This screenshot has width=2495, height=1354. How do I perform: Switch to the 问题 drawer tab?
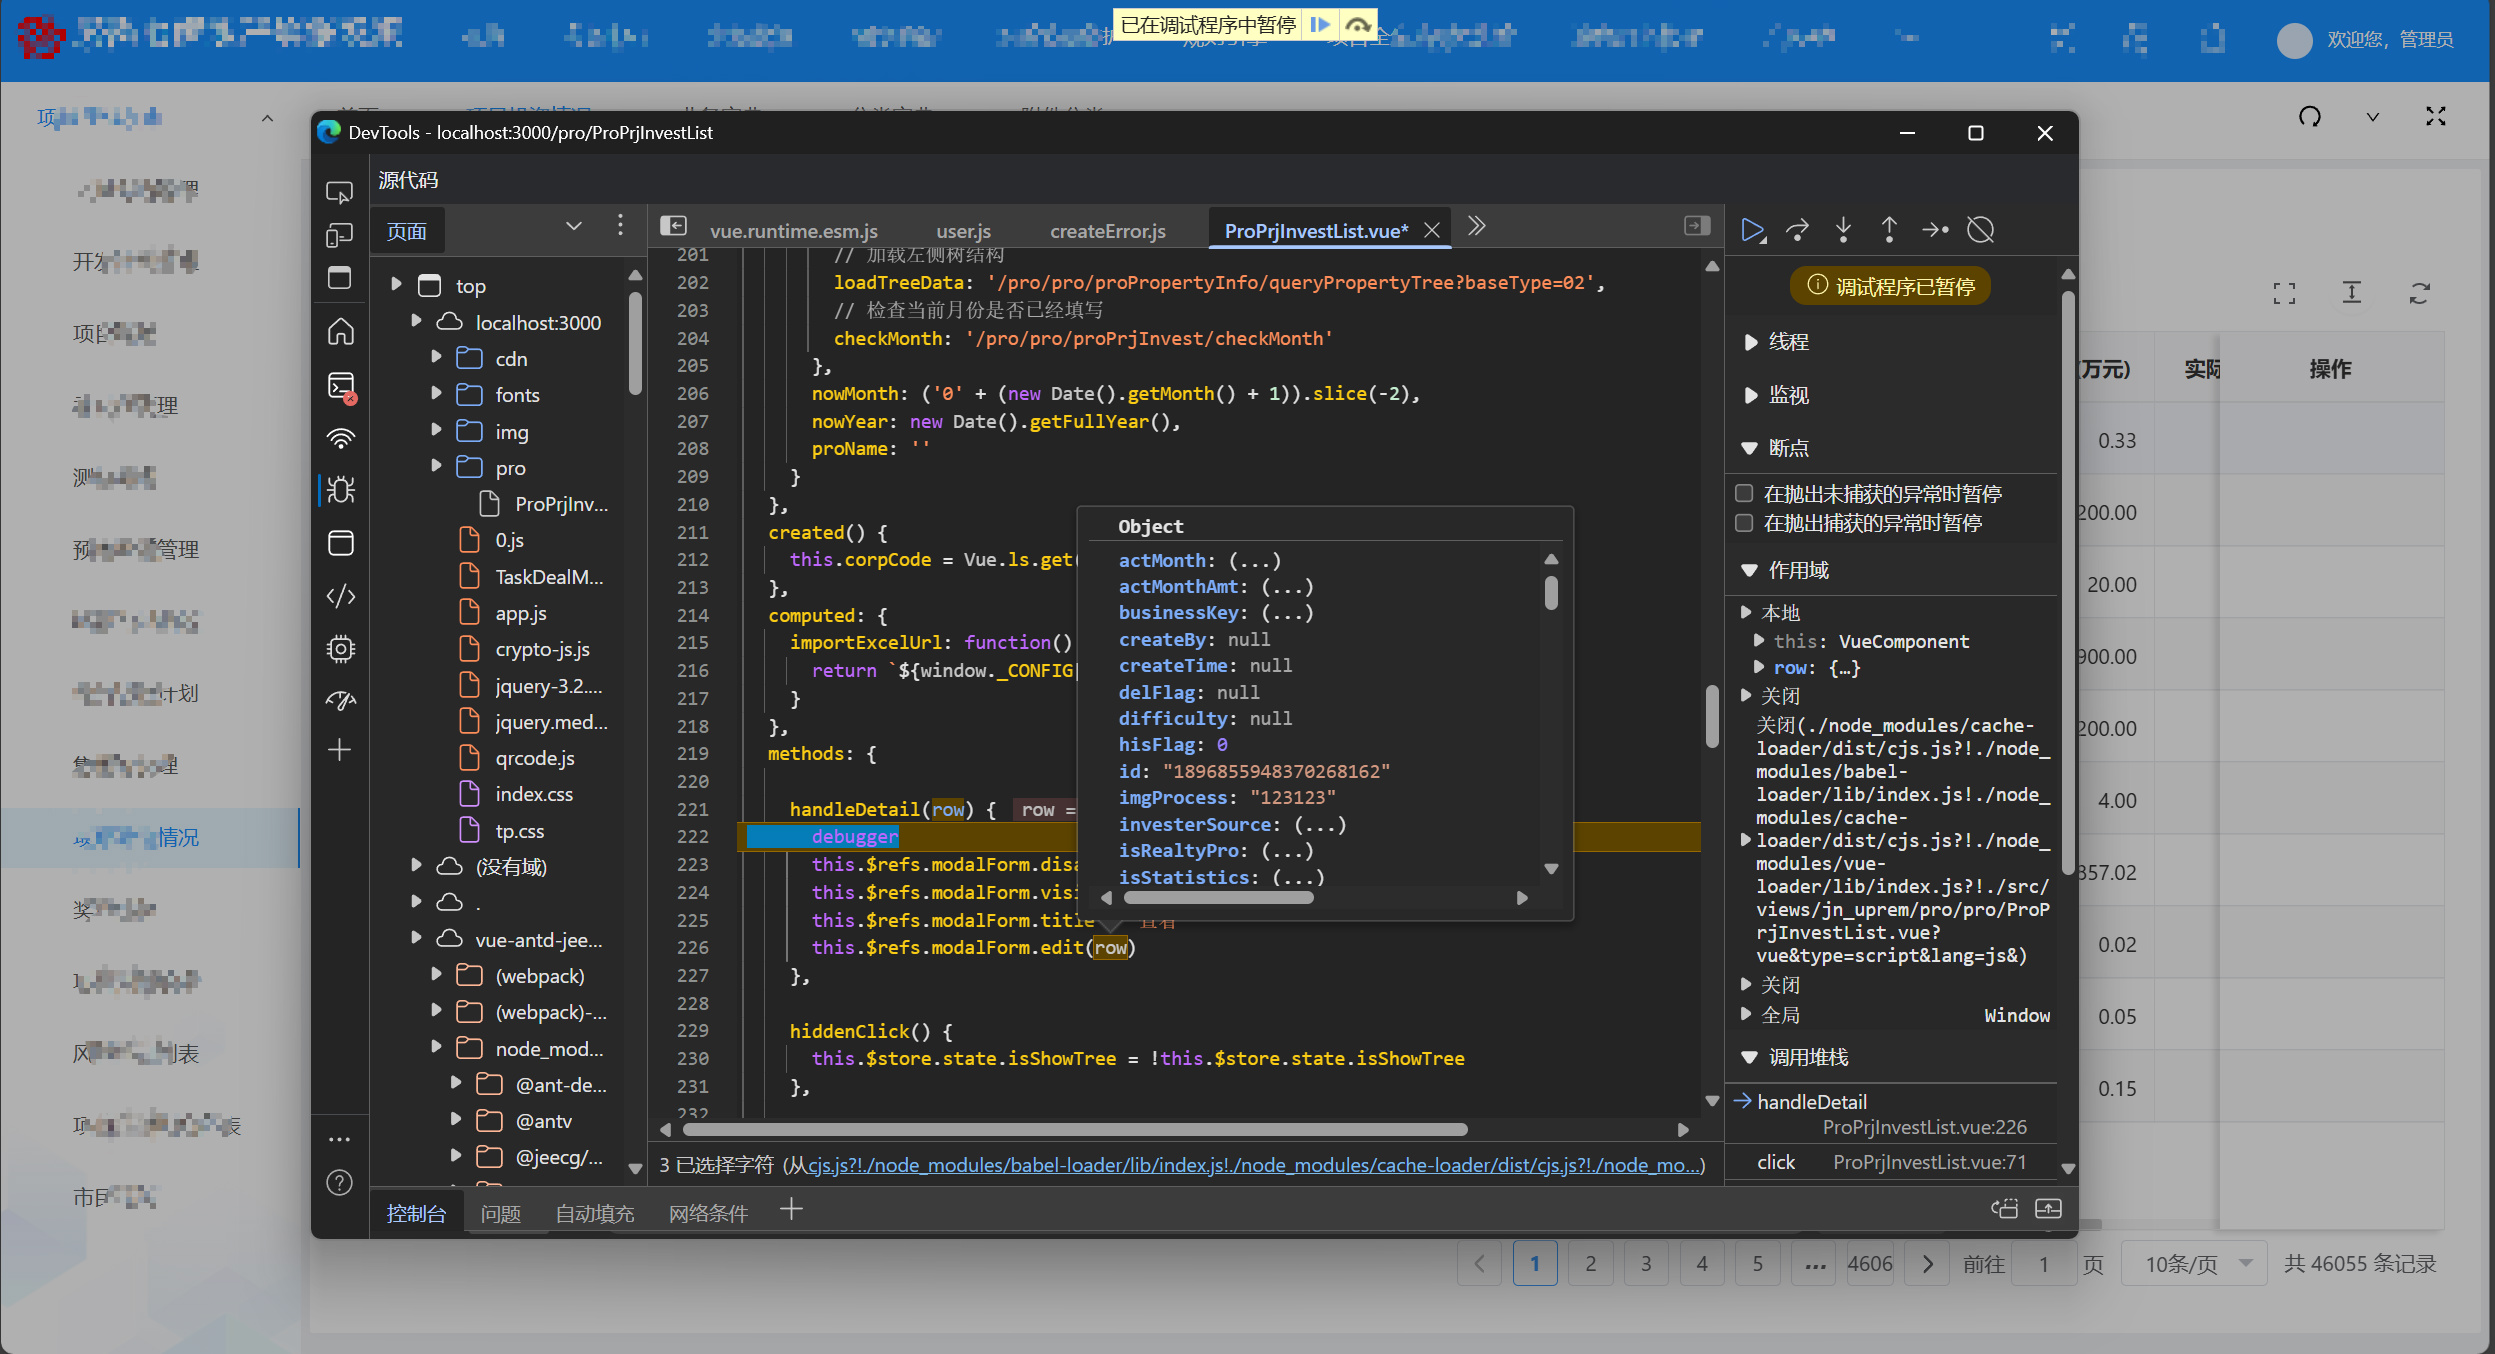500,1213
